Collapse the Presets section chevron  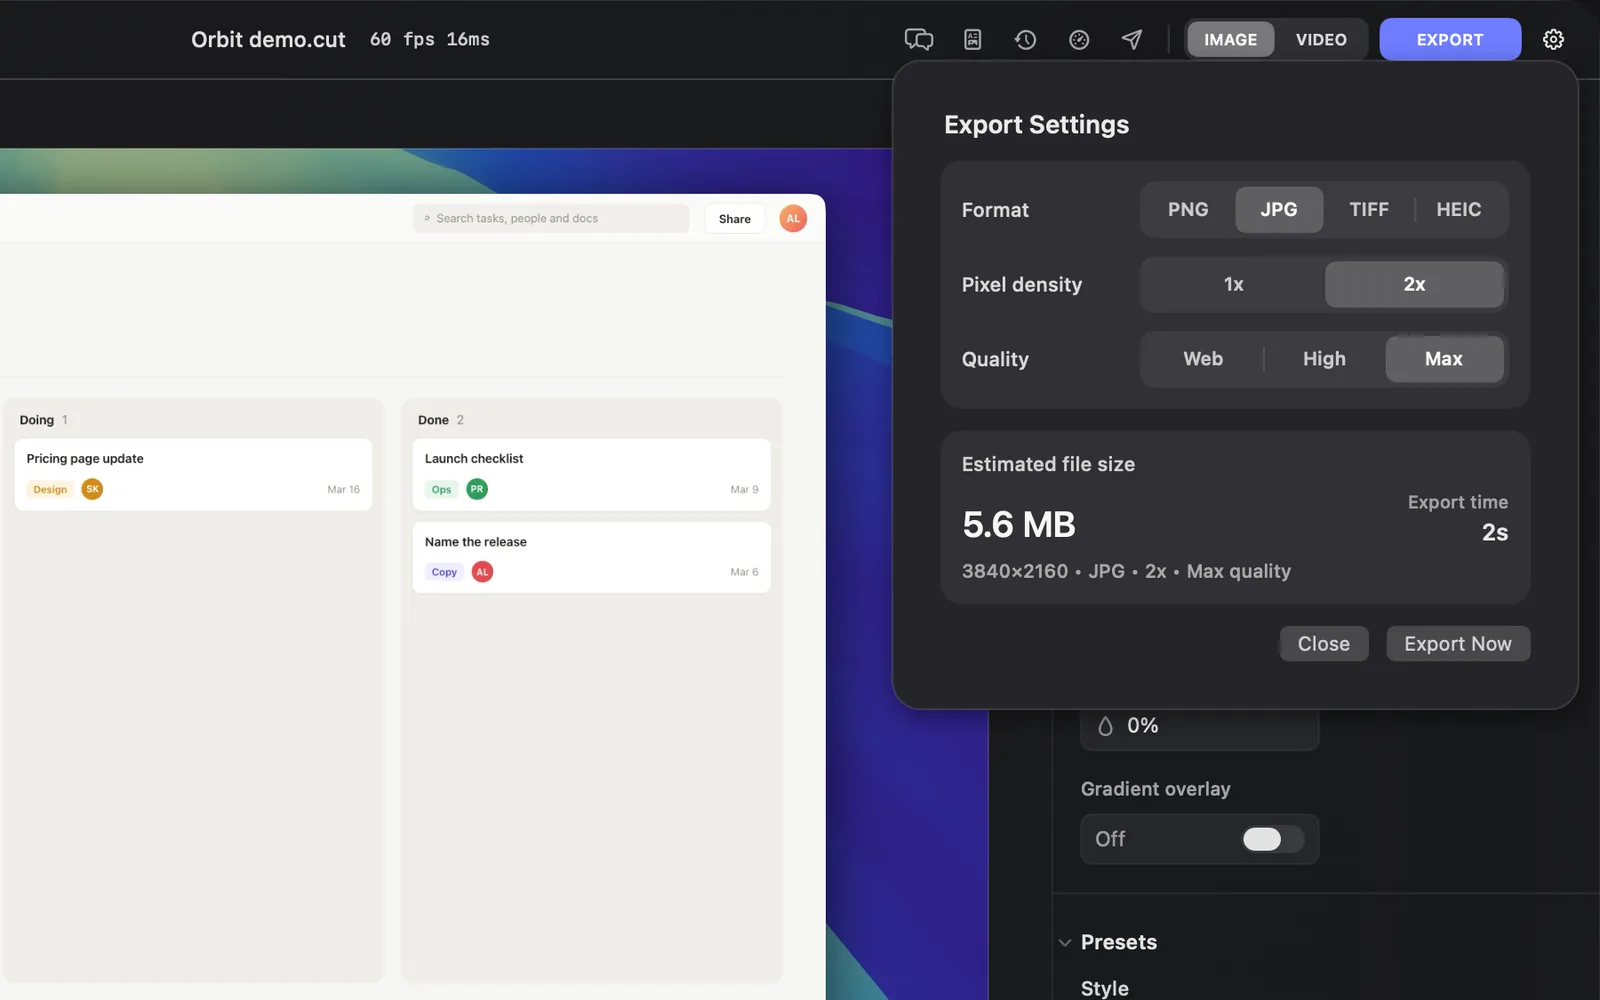tap(1065, 942)
